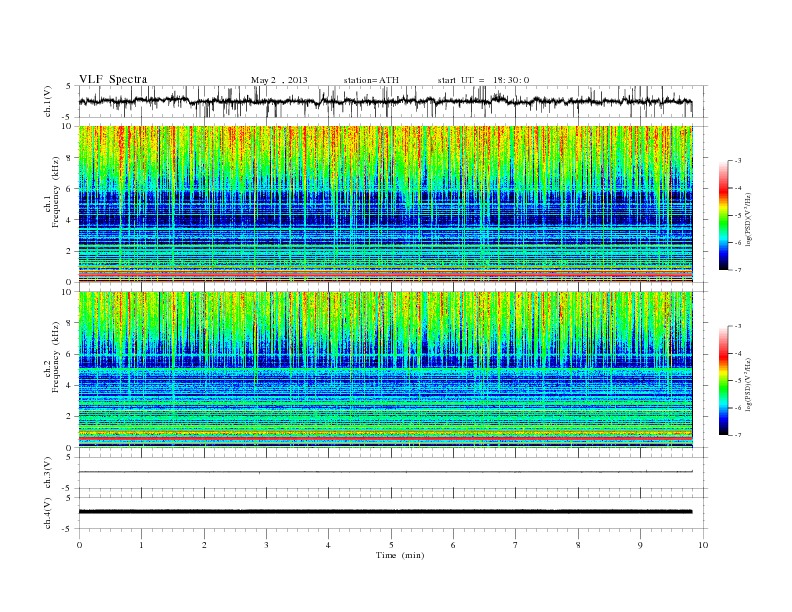Viewport: 792px width, 612px height.
Task: Click the 8 kHz tick of ch.2 spectrogram
Action: tap(69, 323)
